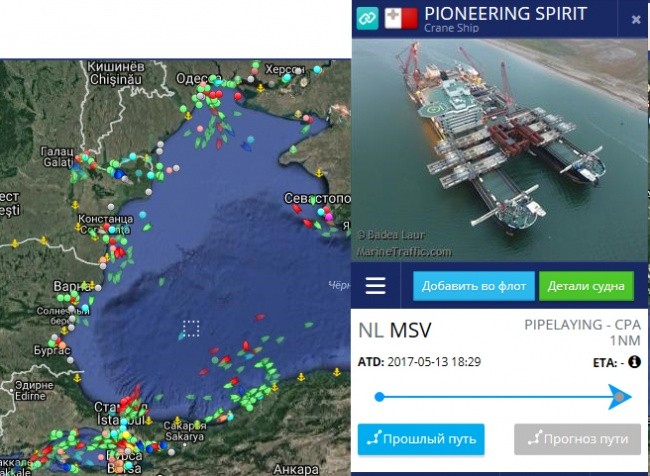This screenshot has height=476, width=650.
Task: Click the voyage progress start dot
Action: pos(379,397)
